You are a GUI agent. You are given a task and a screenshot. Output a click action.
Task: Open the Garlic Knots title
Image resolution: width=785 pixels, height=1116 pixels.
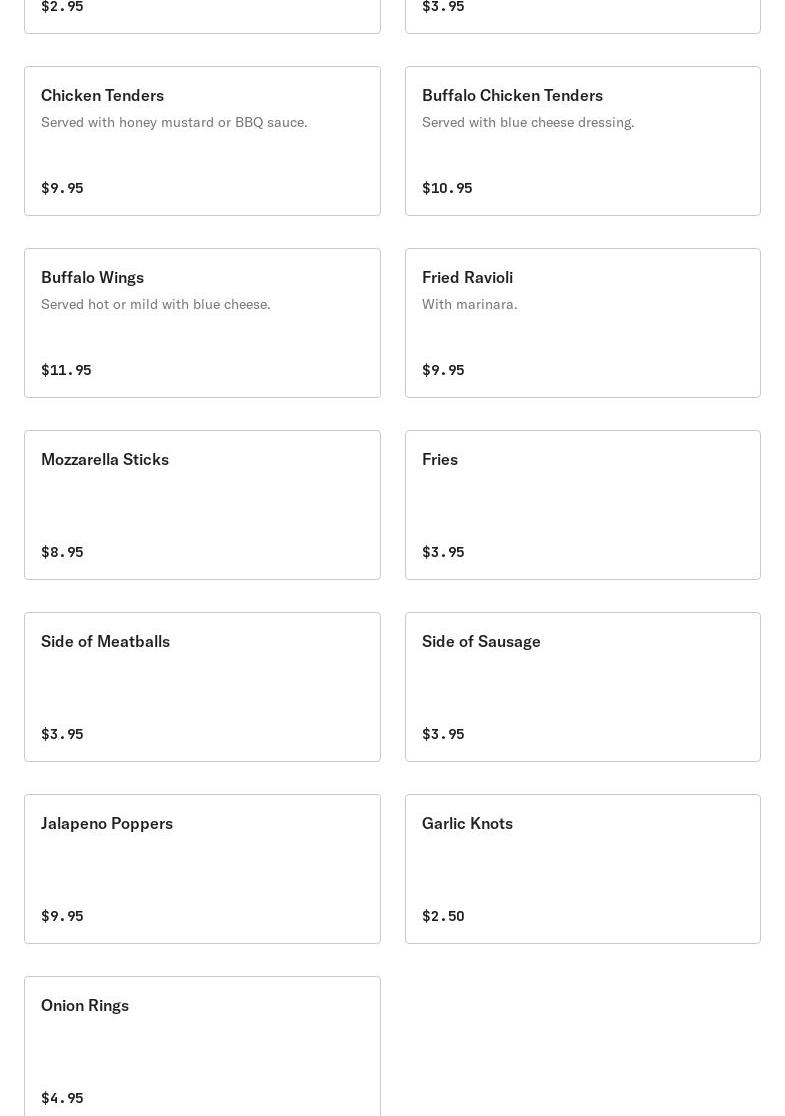tap(467, 823)
